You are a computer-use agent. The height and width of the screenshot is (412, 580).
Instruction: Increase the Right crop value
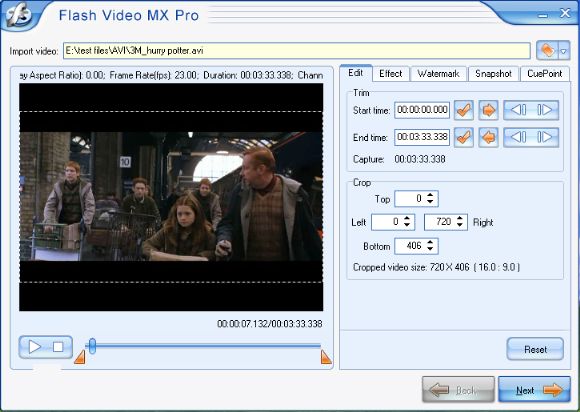pos(460,219)
